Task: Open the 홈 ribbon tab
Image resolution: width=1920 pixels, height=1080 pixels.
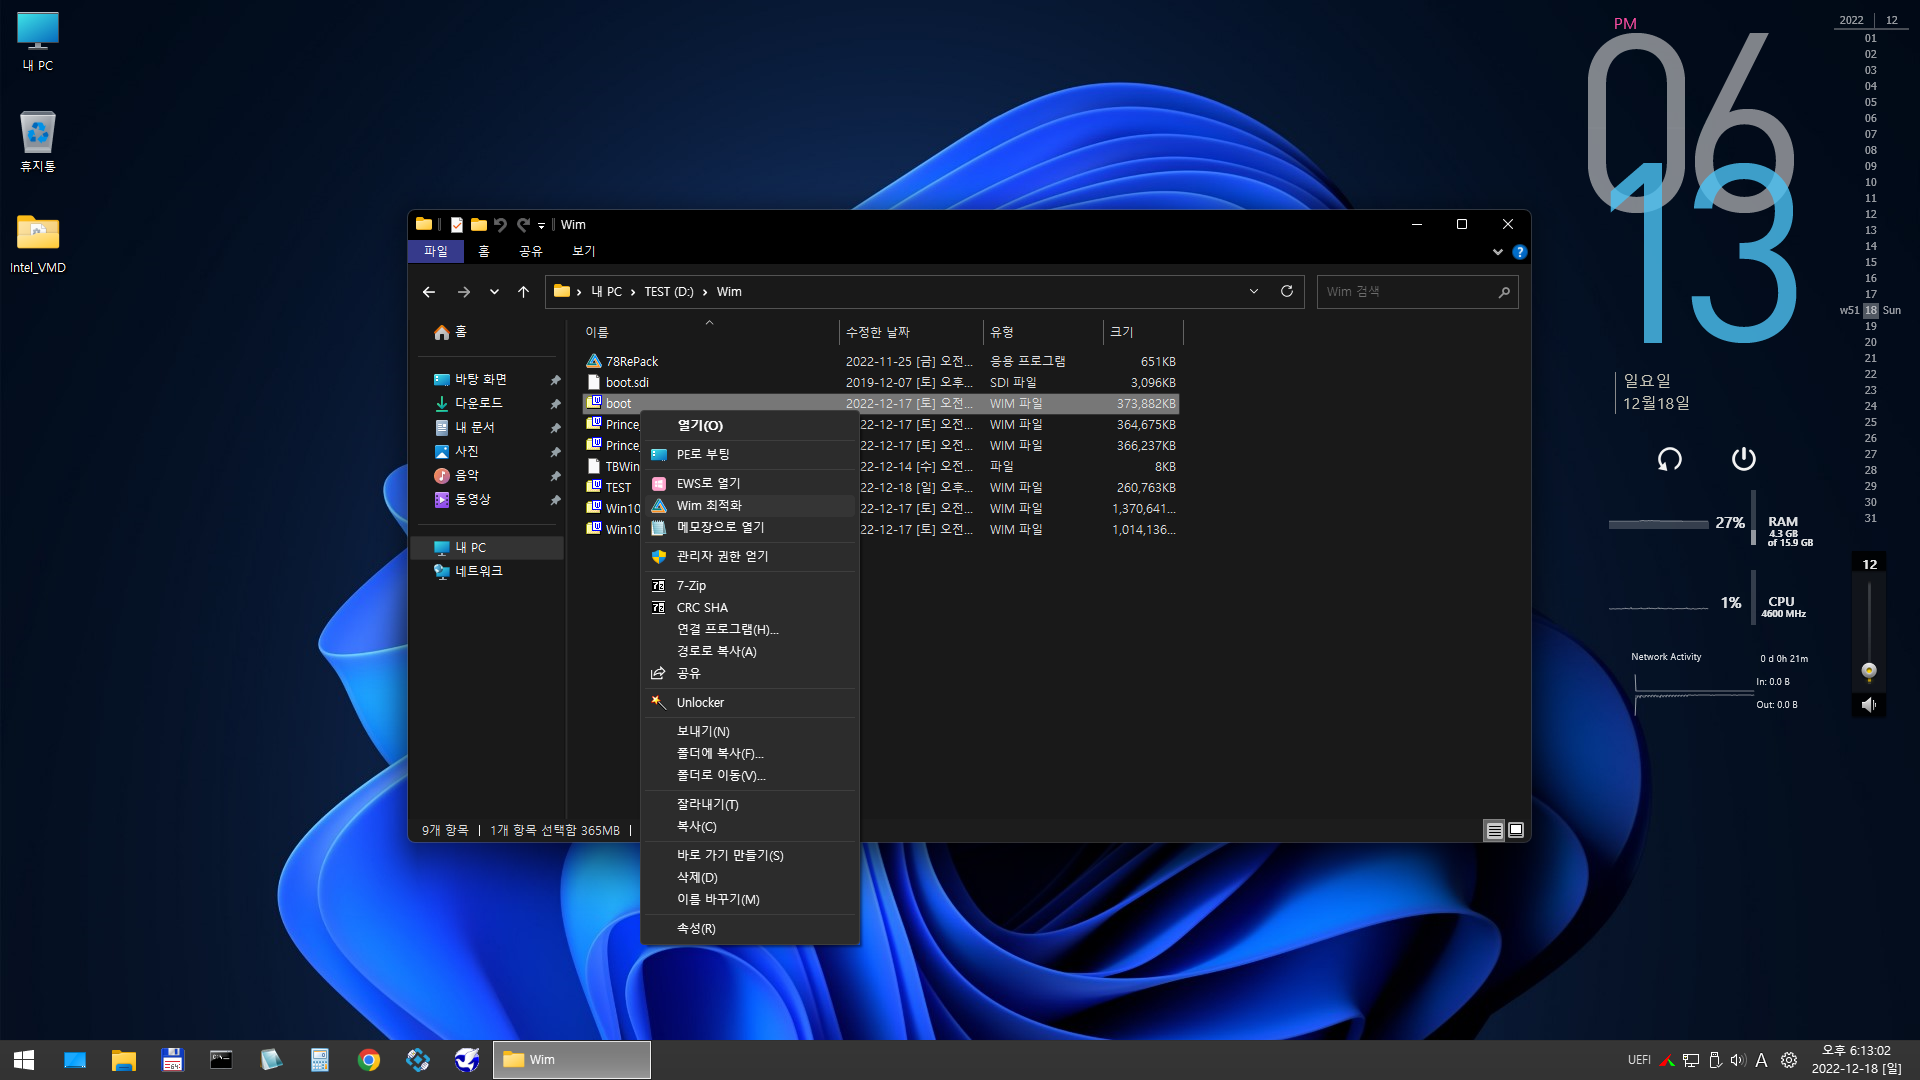Action: [x=484, y=251]
